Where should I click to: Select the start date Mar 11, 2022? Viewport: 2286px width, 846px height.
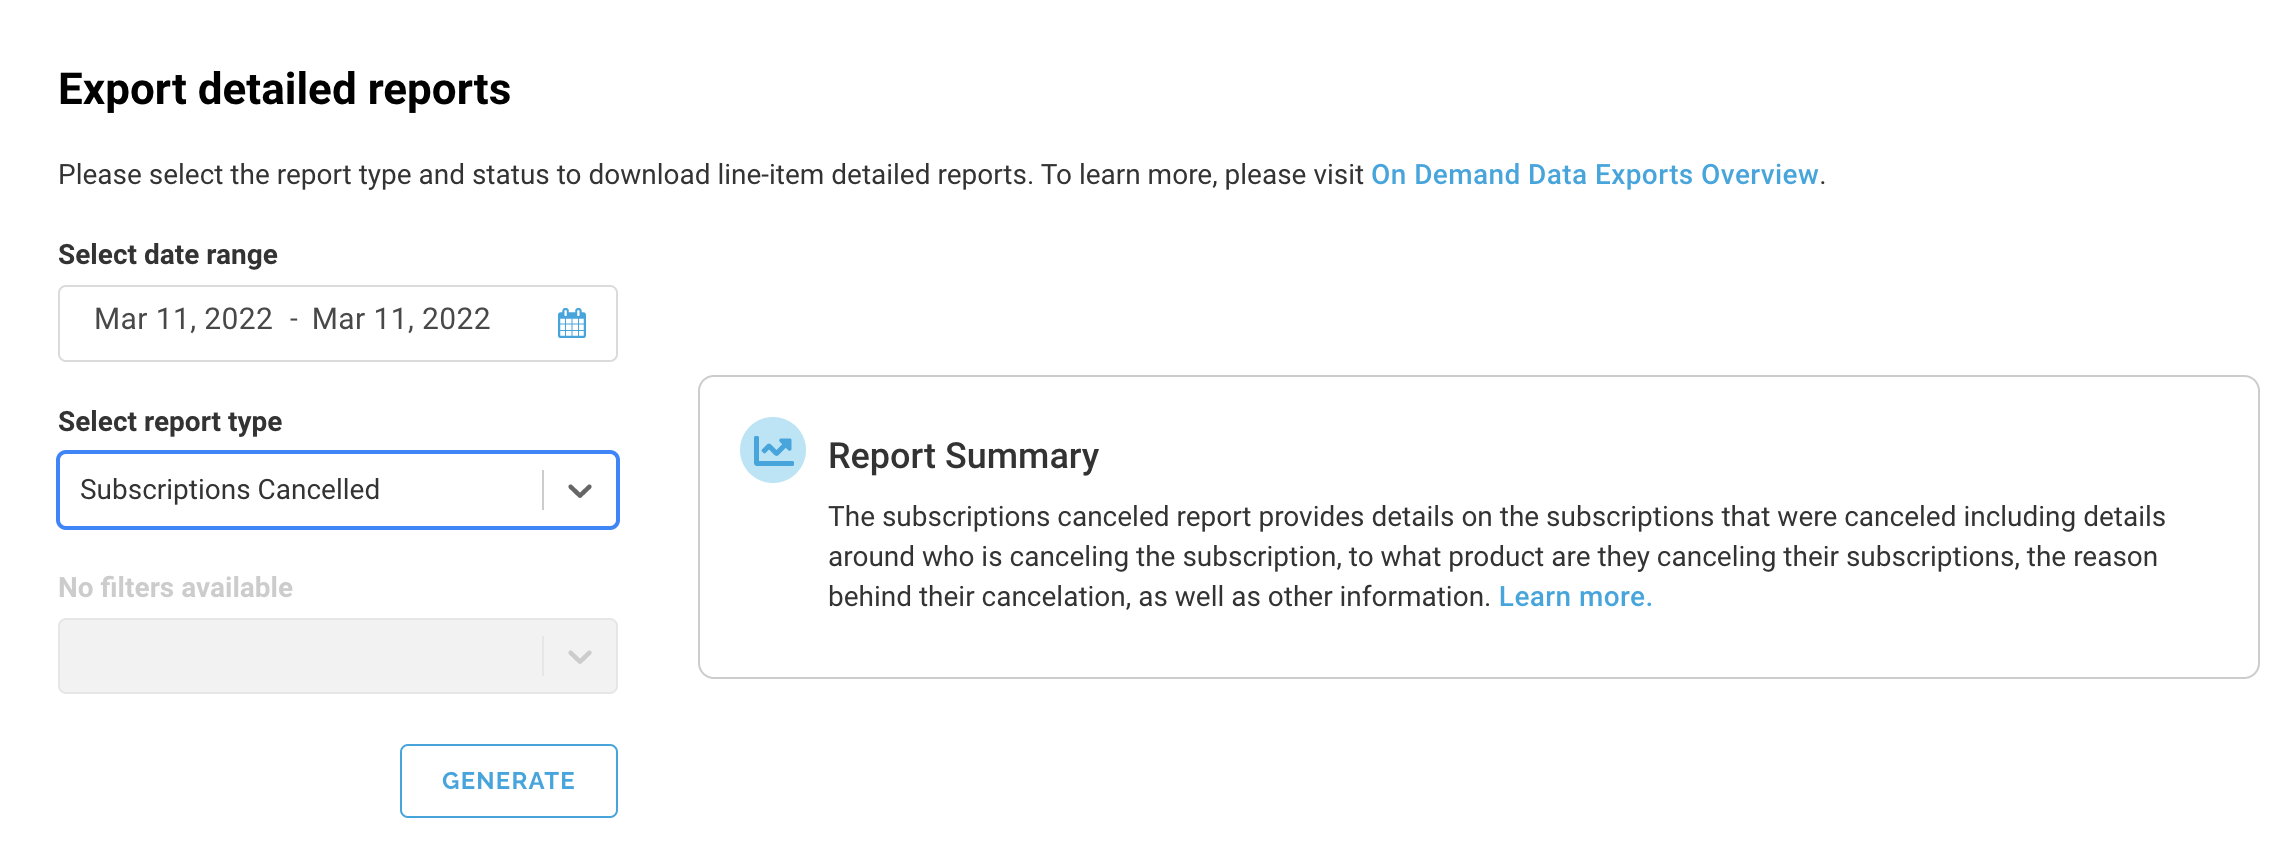[184, 319]
